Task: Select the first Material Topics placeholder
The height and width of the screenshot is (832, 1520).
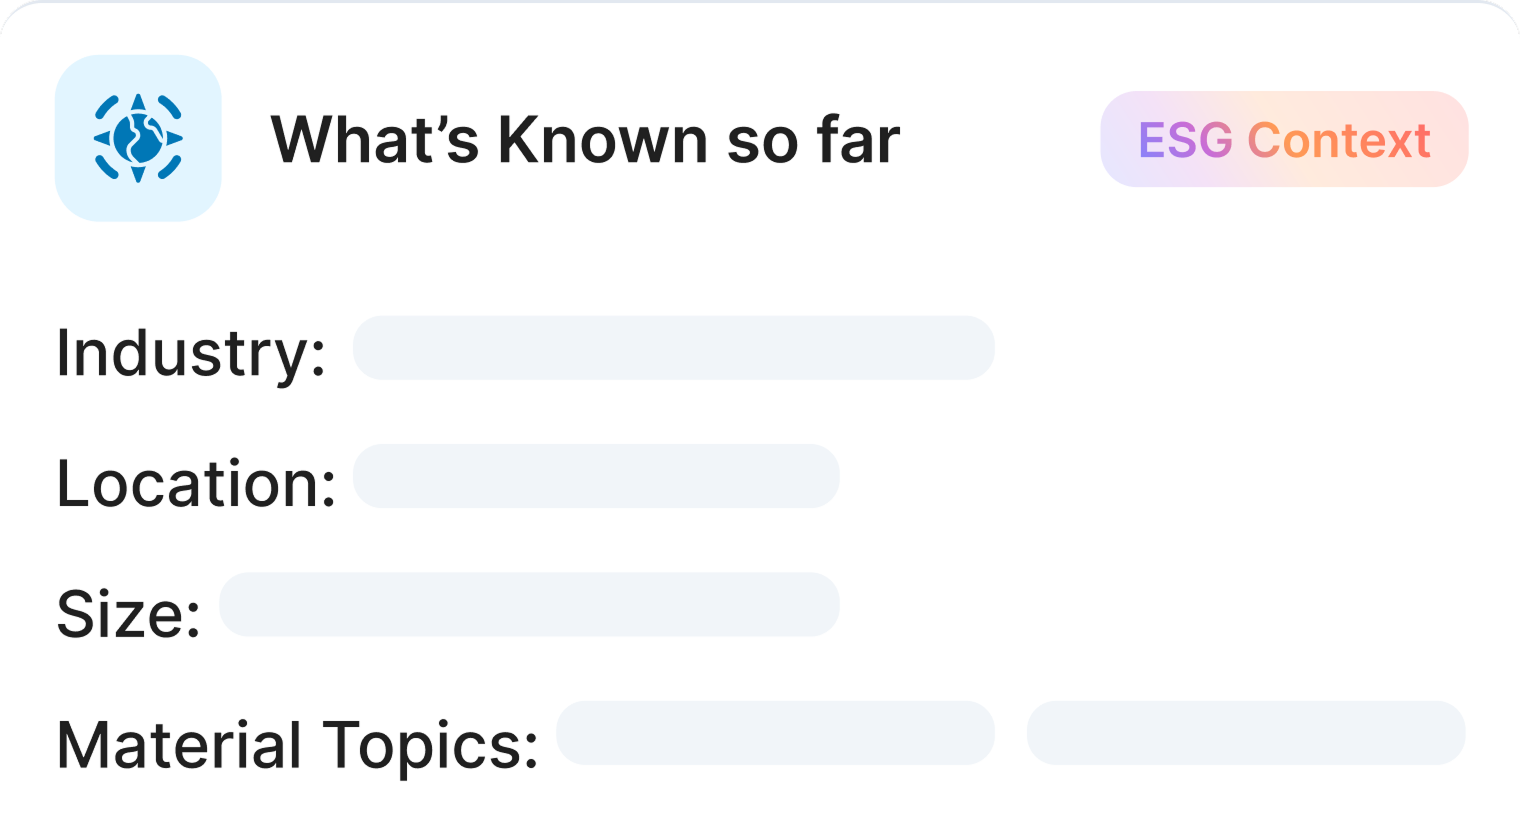Action: tap(775, 733)
